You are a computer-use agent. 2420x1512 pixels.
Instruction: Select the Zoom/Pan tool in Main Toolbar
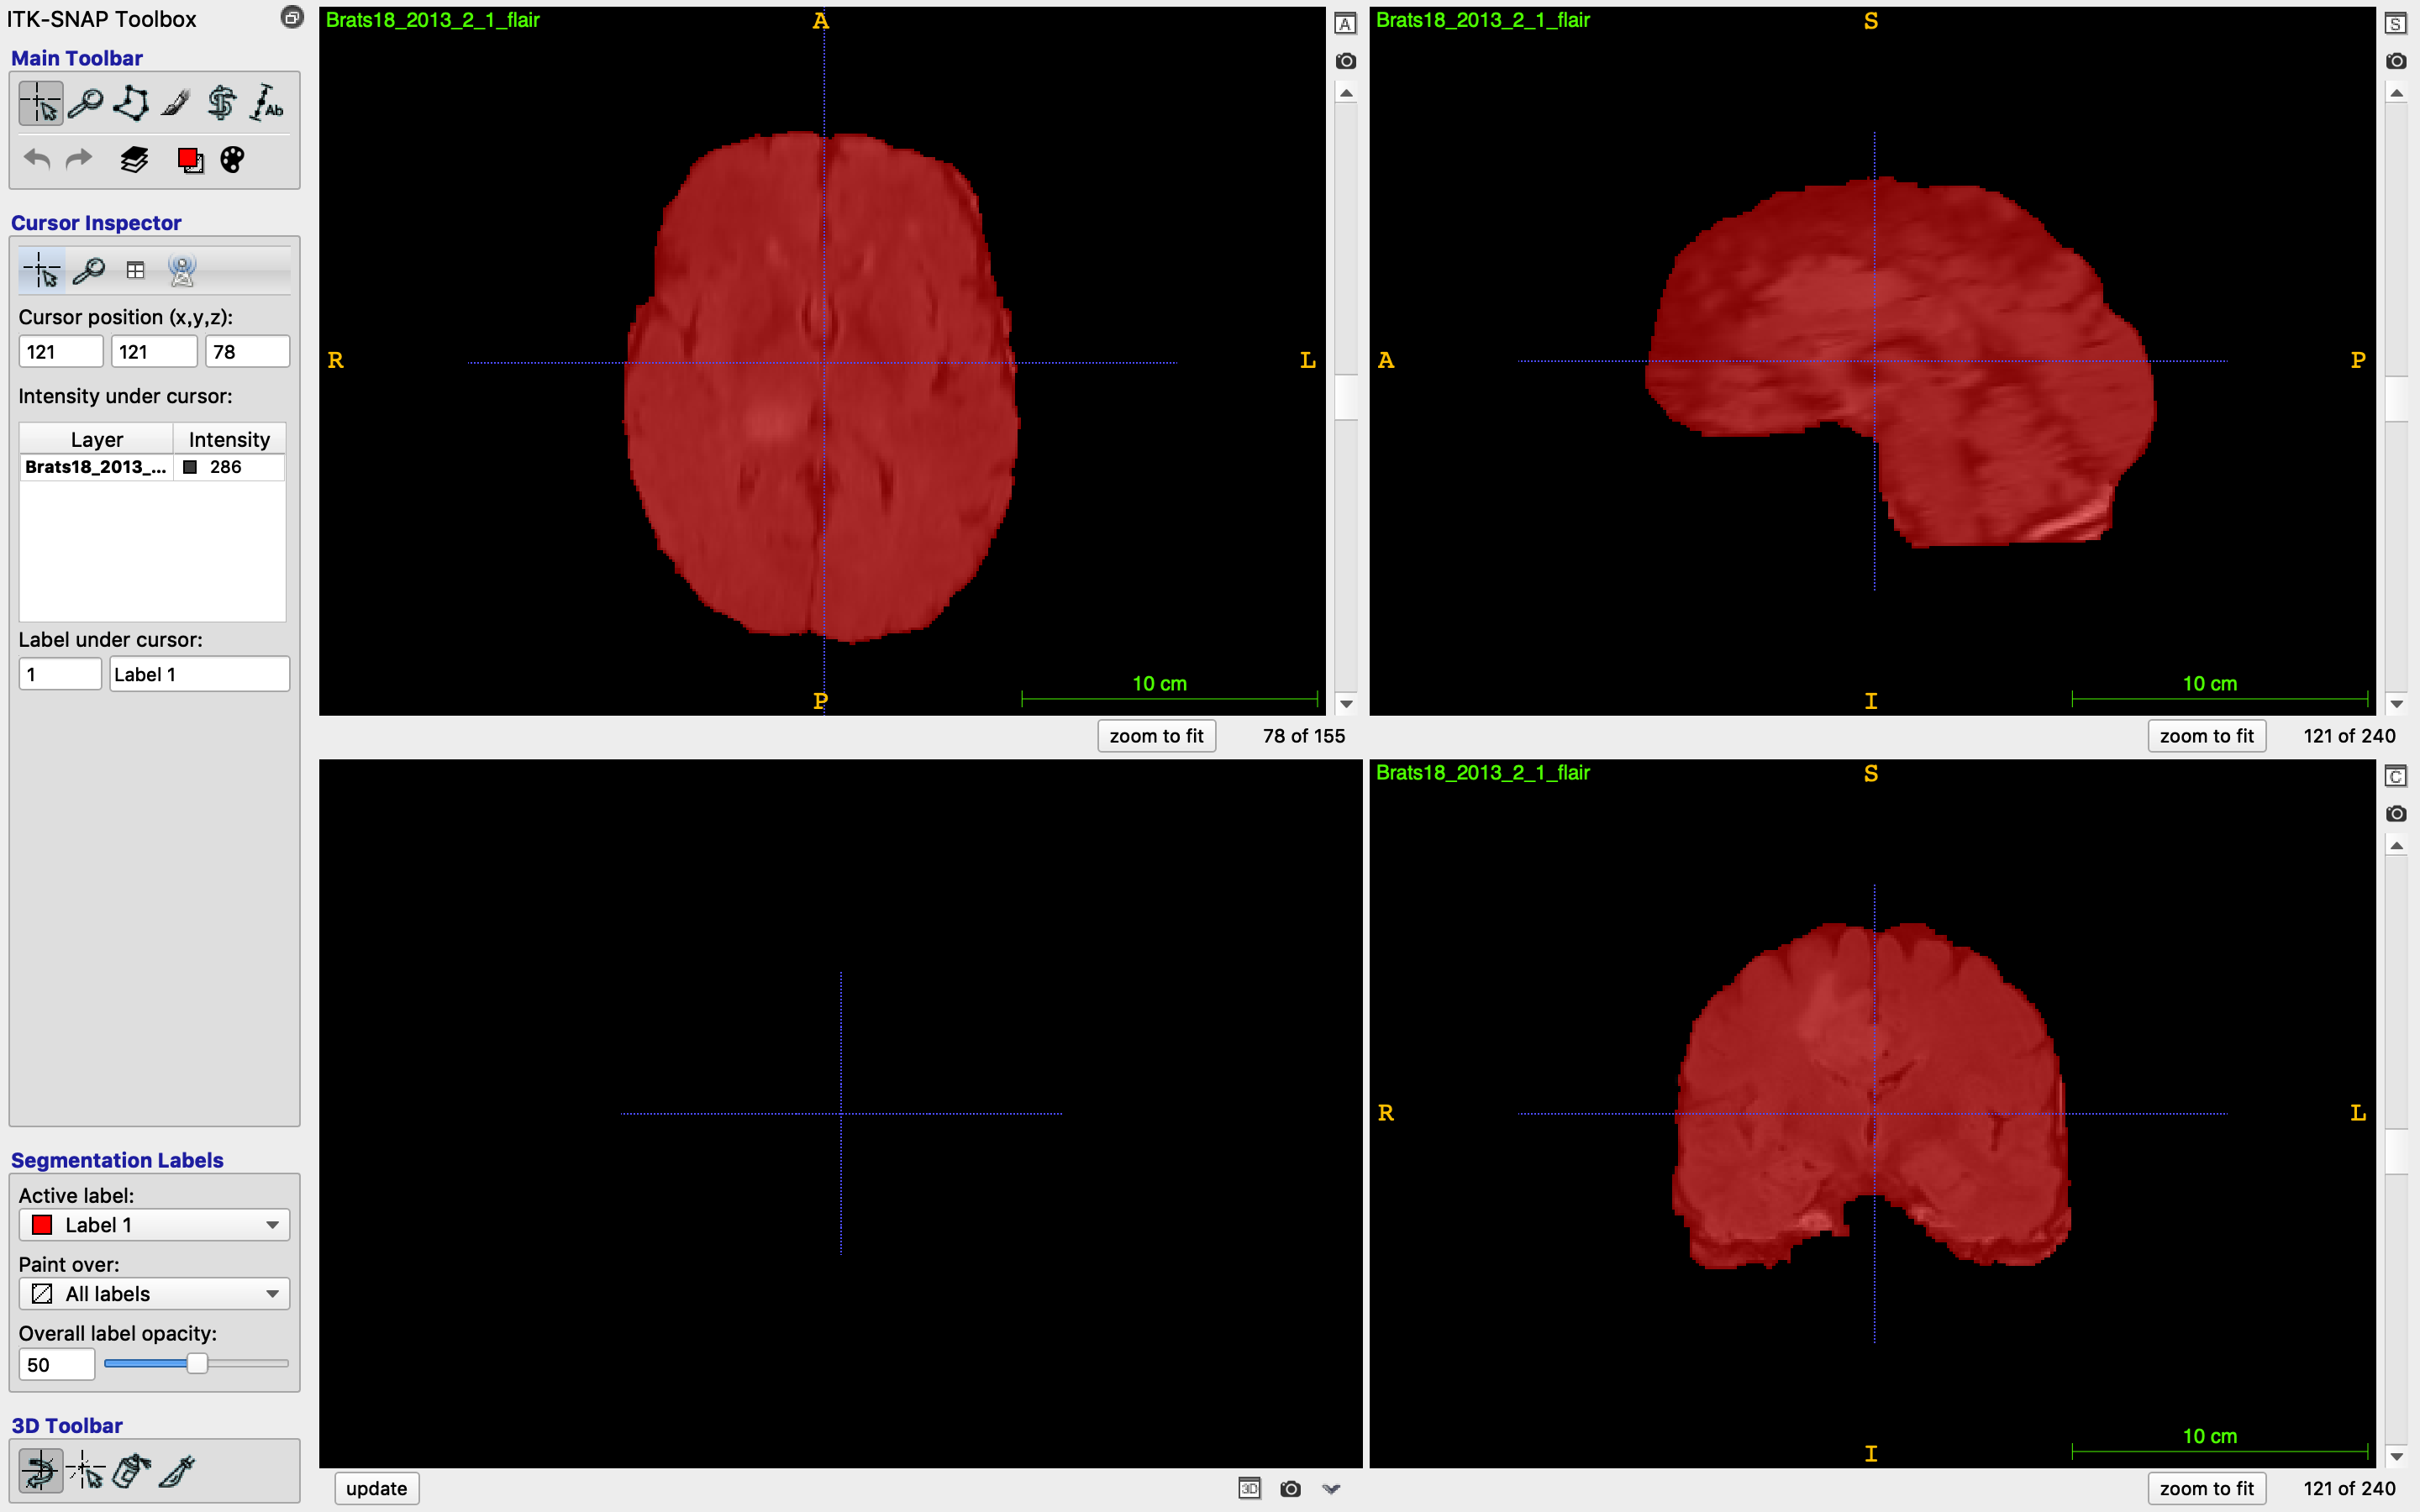tap(86, 103)
